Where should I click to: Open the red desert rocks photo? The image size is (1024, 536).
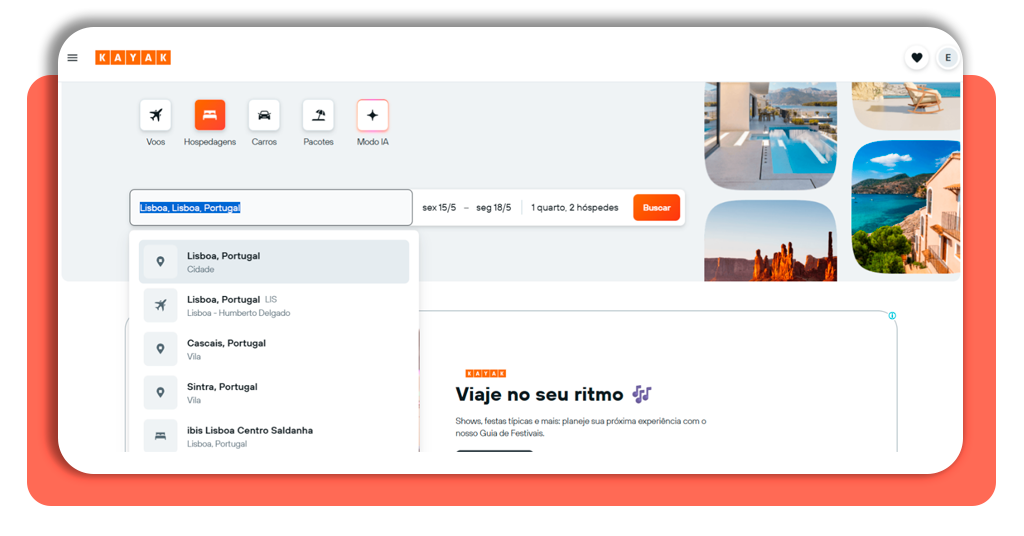771,241
